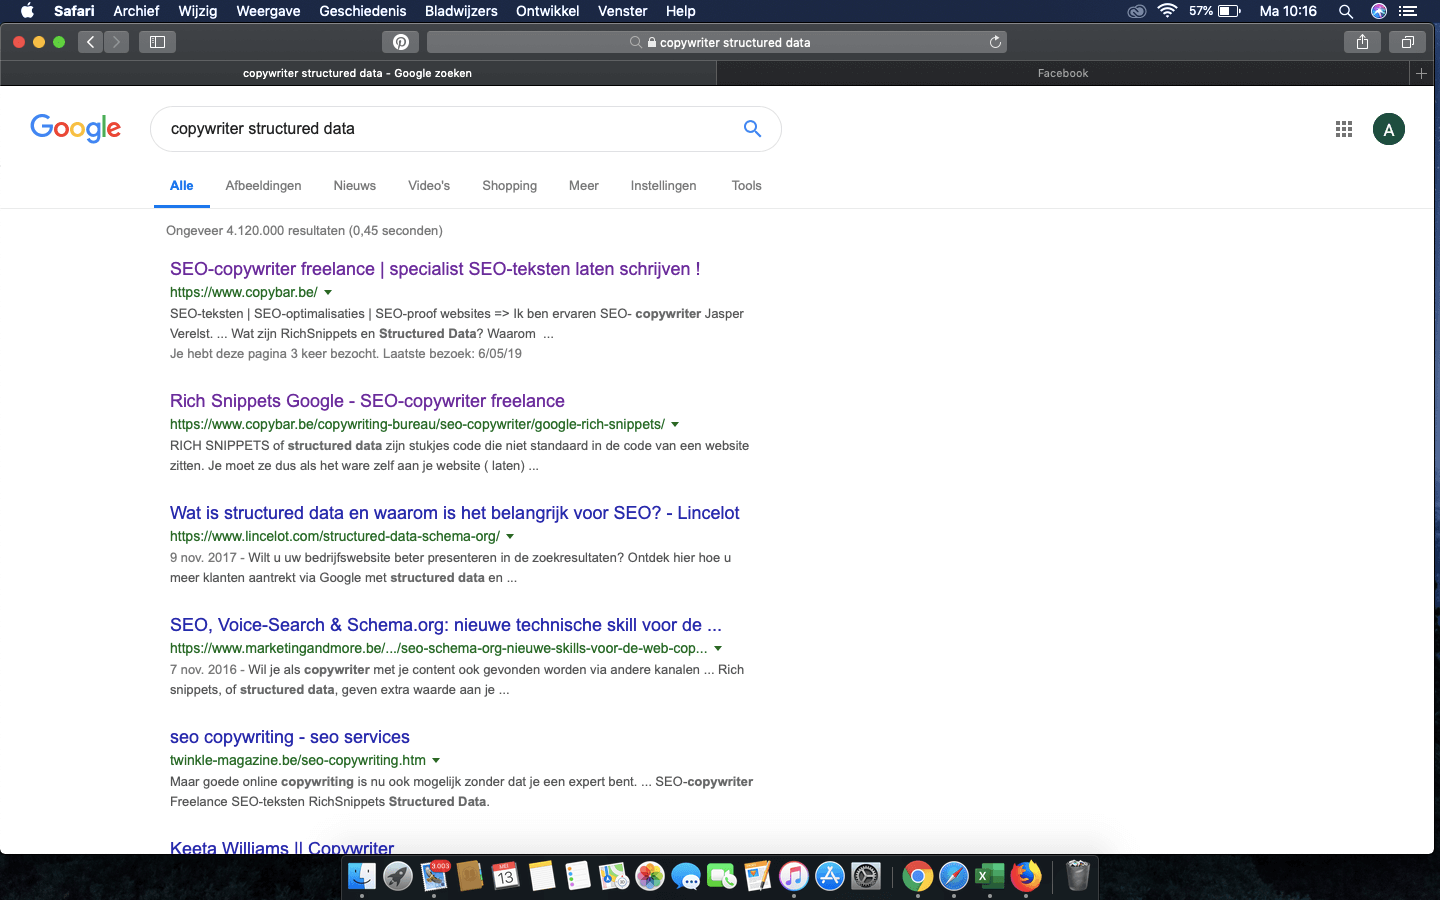Launch Firefox from the Dock
The image size is (1440, 900).
1025,877
